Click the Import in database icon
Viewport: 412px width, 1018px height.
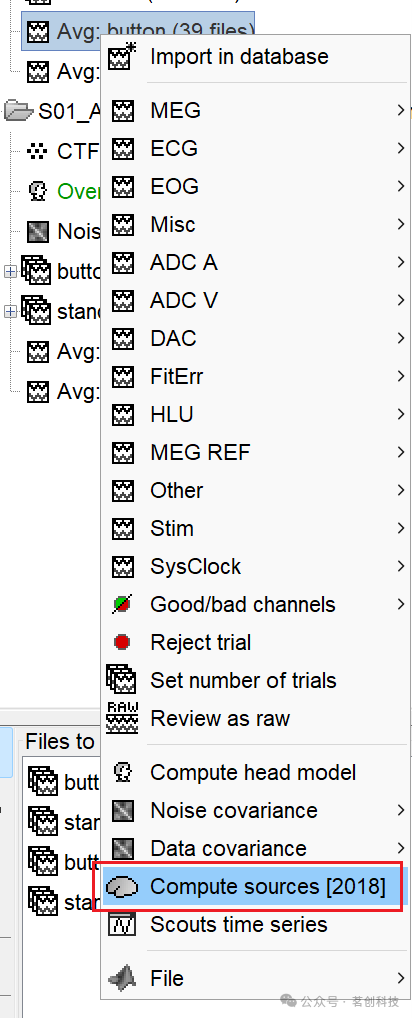[x=123, y=56]
